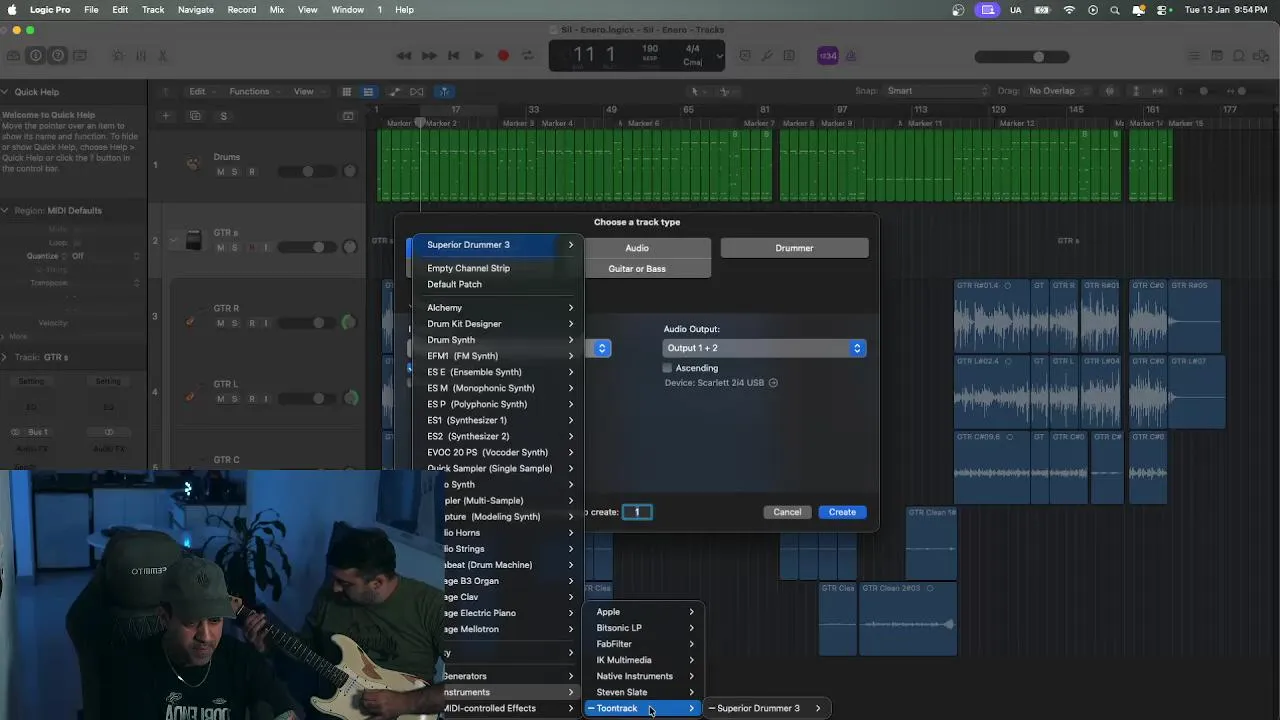Toggle the Catch playhead blue button

click(444, 91)
